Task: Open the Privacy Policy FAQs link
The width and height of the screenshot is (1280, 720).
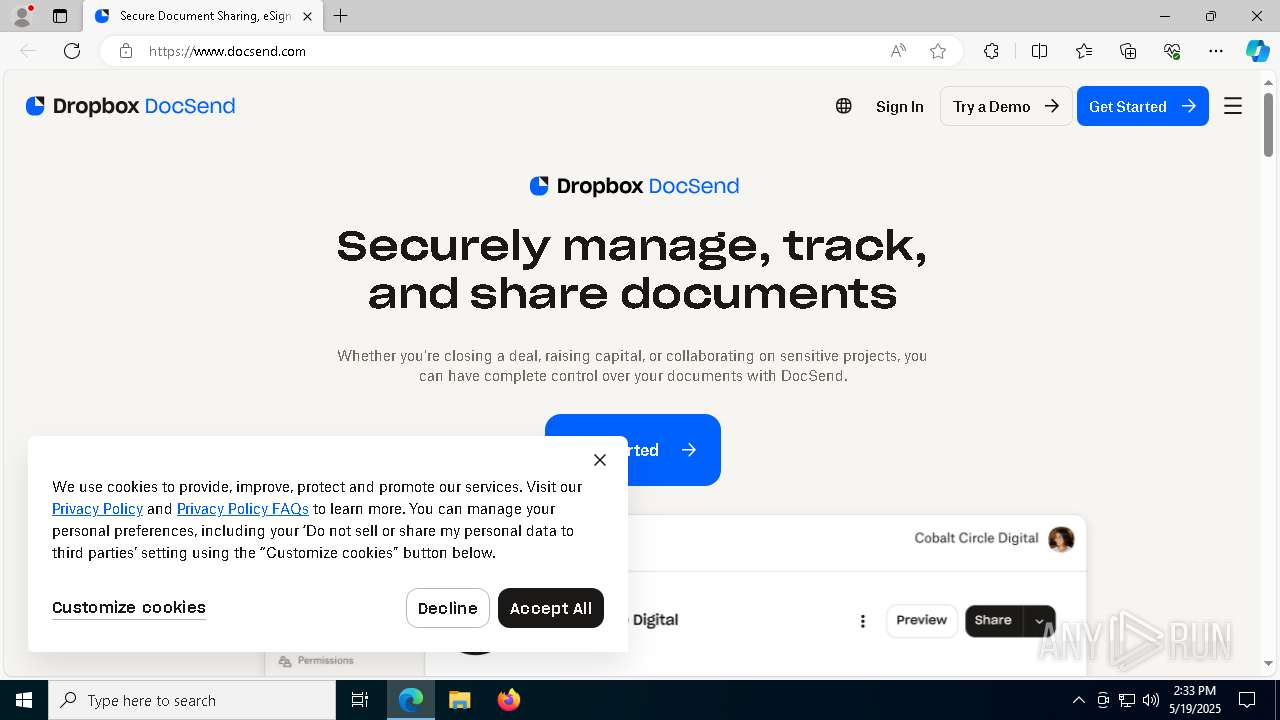Action: 243,509
